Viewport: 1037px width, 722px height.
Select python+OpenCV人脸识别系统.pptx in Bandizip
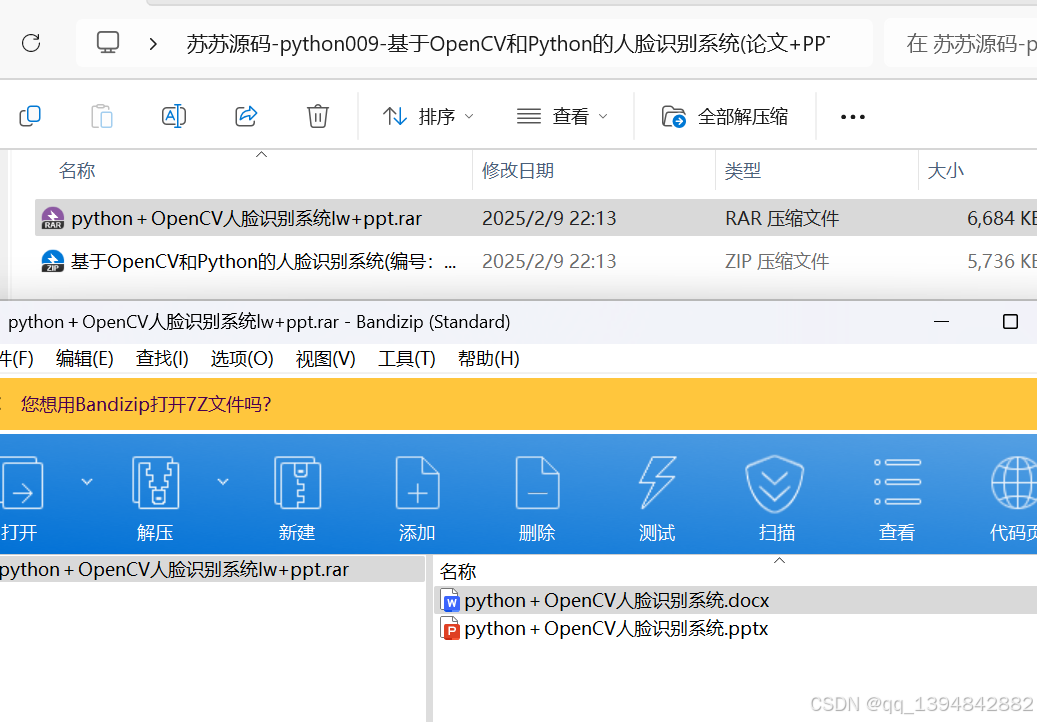(x=735, y=629)
